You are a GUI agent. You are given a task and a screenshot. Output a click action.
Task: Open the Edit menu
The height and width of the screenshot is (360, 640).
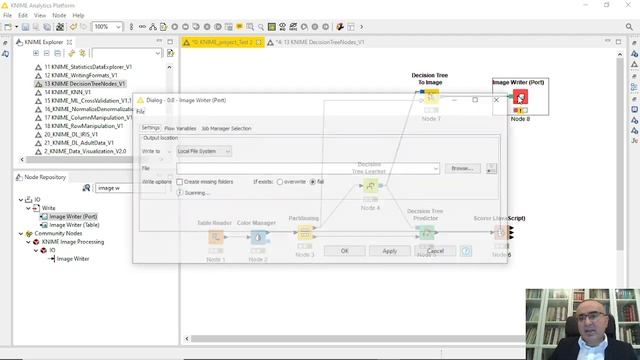23,16
